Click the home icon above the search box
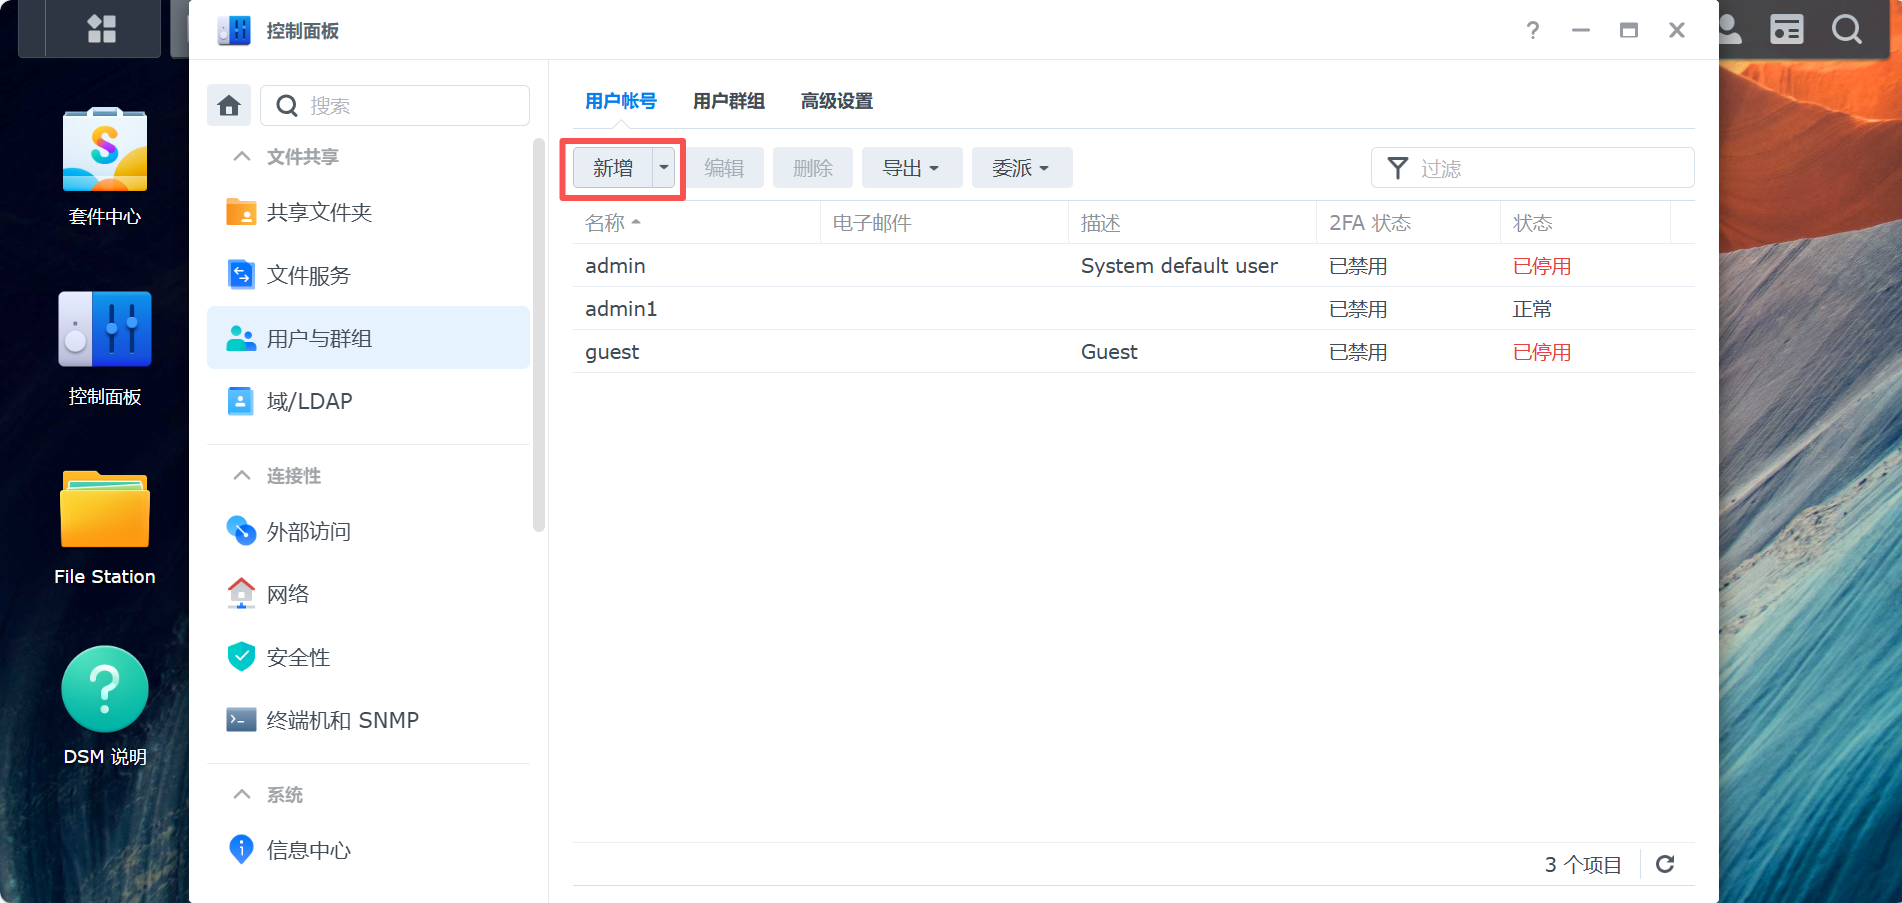 [x=228, y=105]
